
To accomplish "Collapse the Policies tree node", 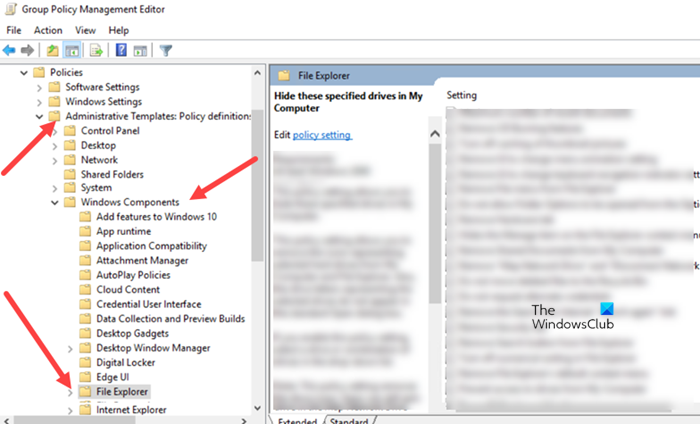I will click(24, 72).
